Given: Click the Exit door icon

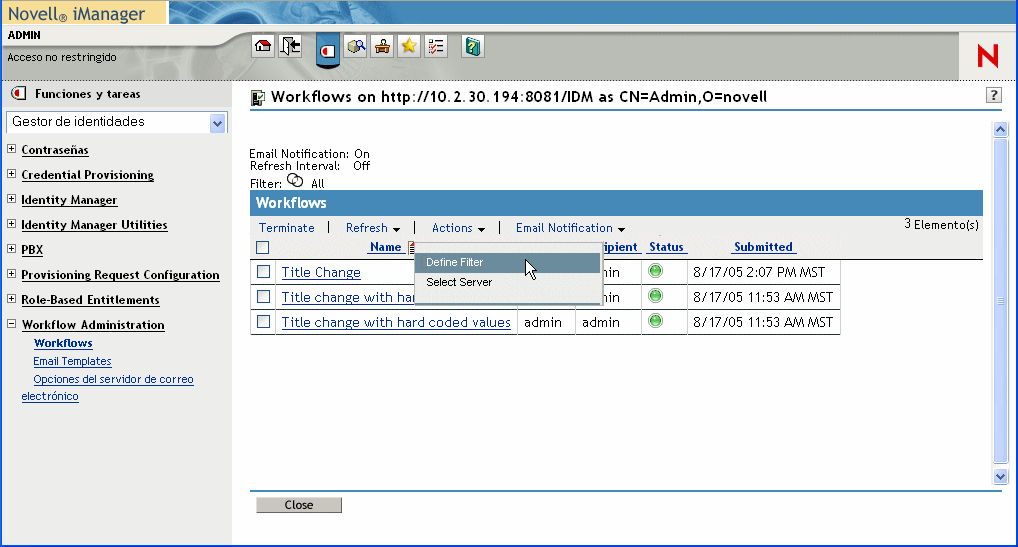Looking at the screenshot, I should point(290,46).
